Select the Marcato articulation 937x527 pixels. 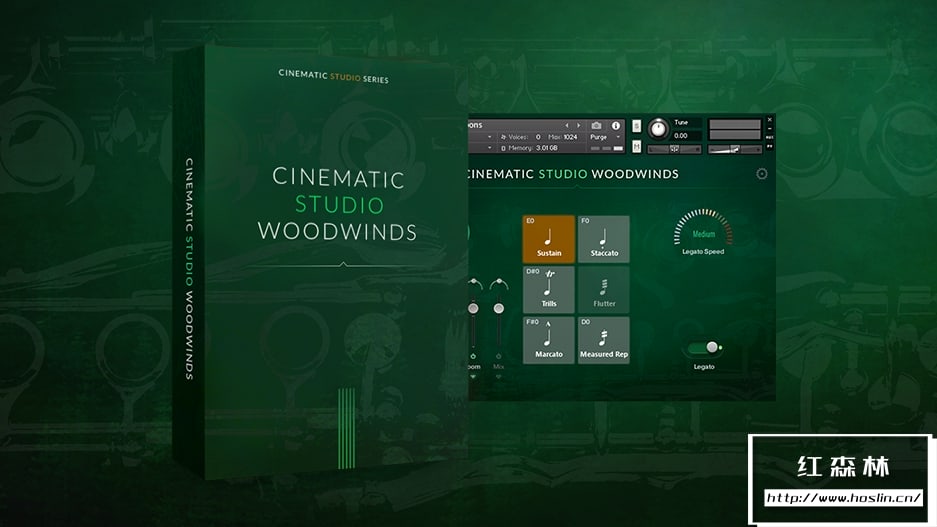(x=549, y=340)
